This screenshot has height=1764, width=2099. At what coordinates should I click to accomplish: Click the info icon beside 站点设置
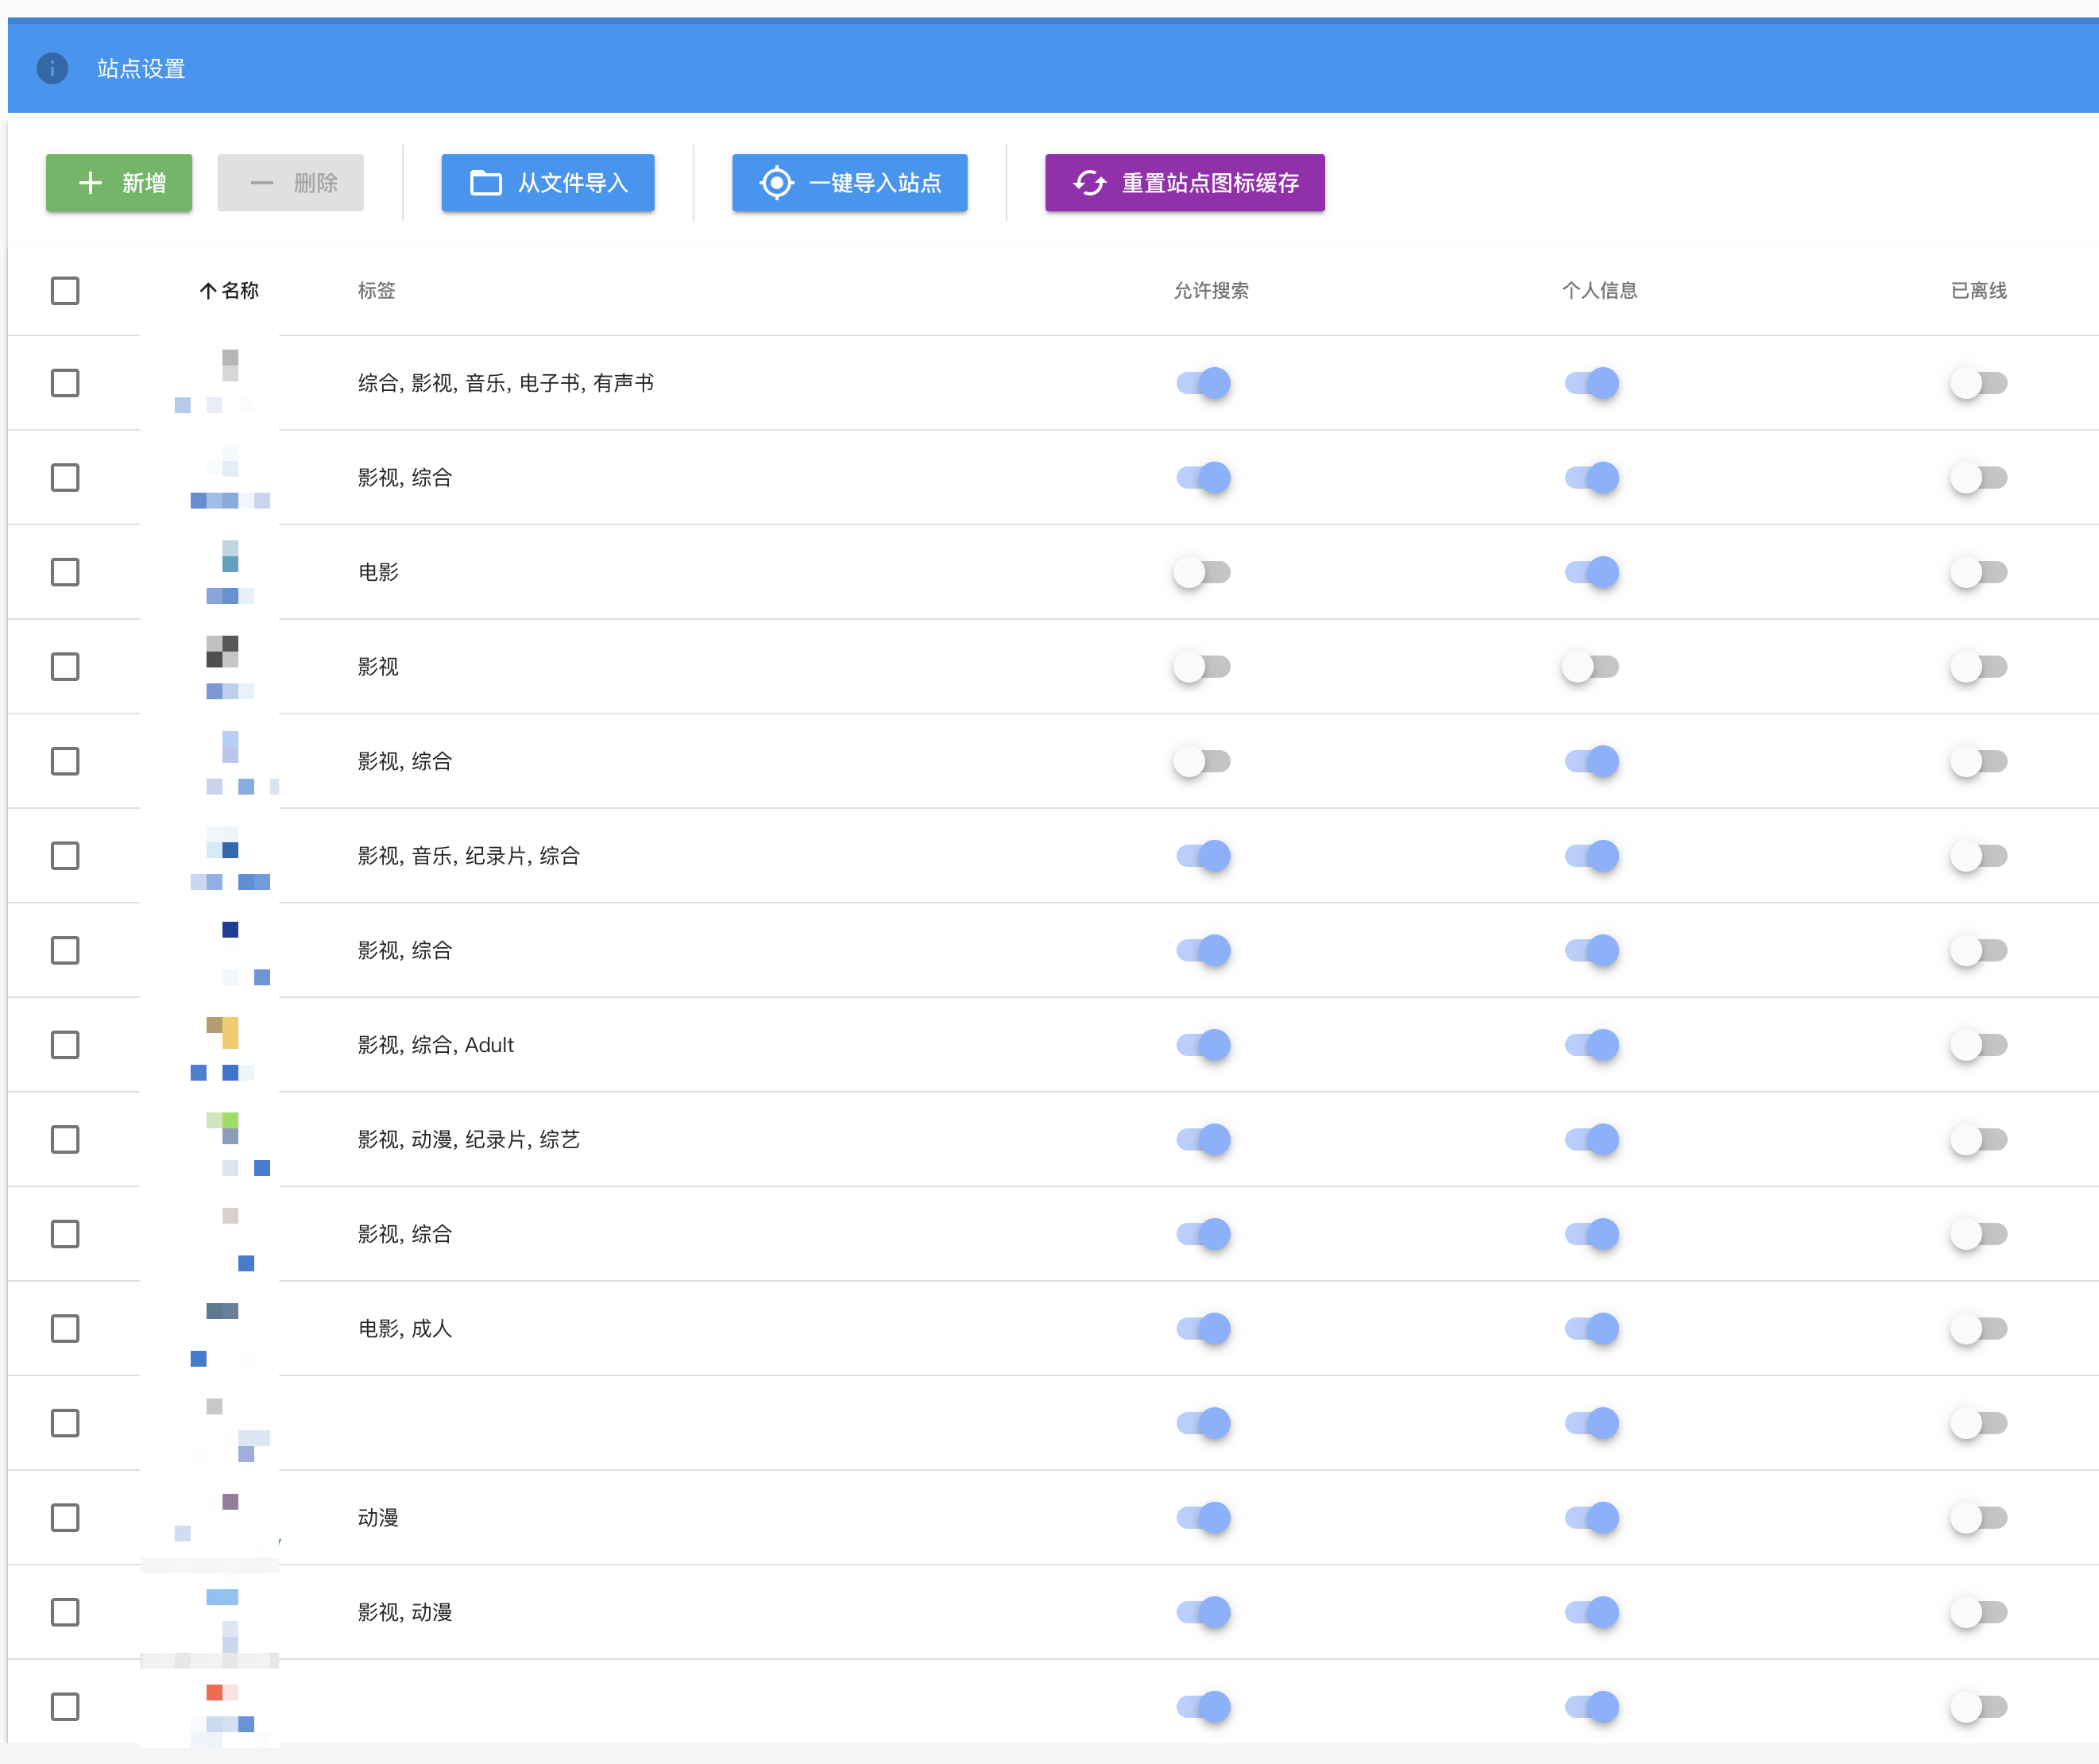click(52, 68)
